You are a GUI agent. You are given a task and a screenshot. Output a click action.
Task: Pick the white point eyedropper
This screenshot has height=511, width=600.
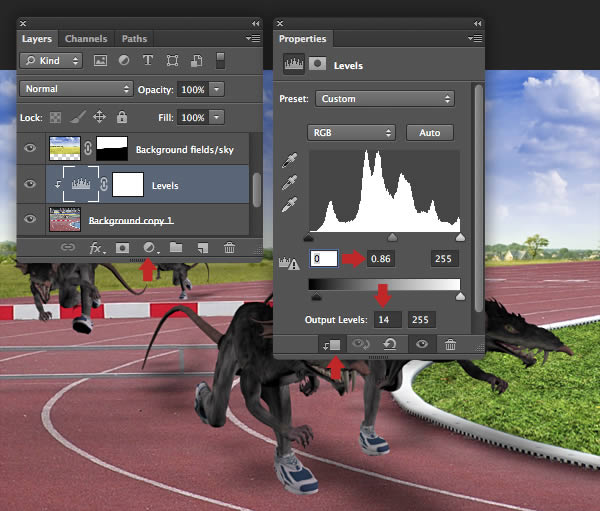click(x=289, y=204)
